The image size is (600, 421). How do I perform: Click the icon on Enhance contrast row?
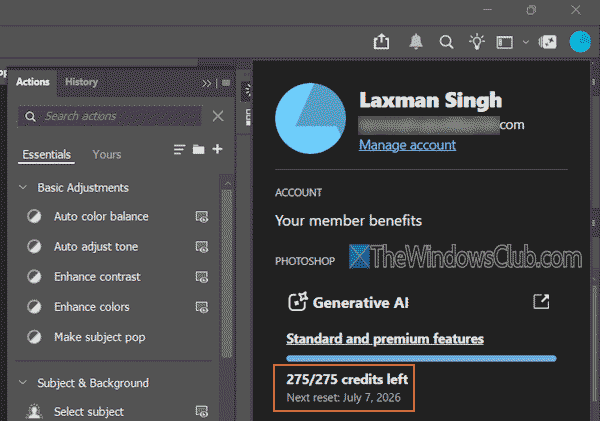[34, 277]
